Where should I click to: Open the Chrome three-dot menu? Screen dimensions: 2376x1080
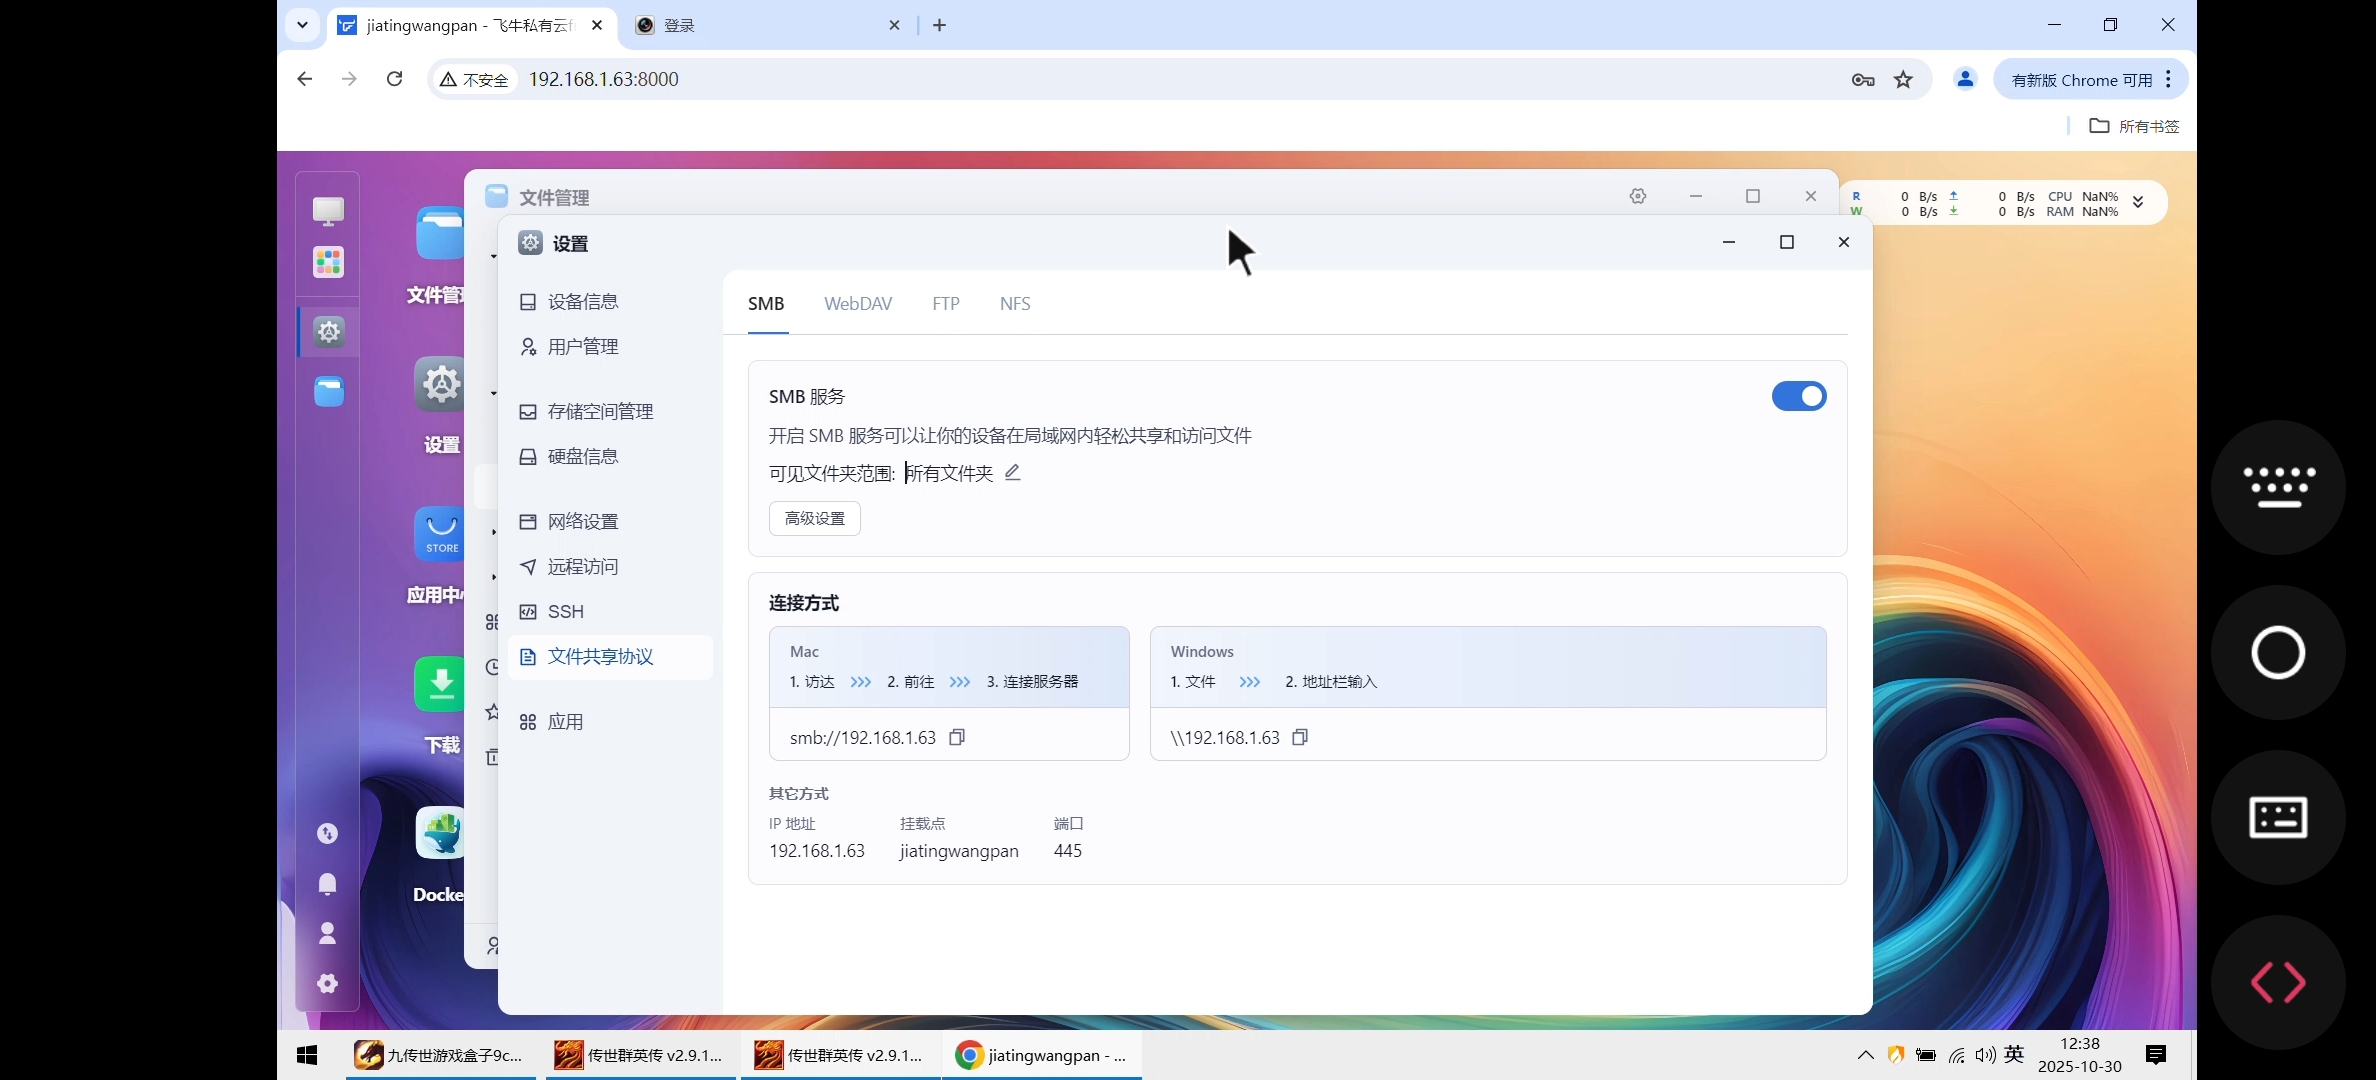click(2167, 79)
